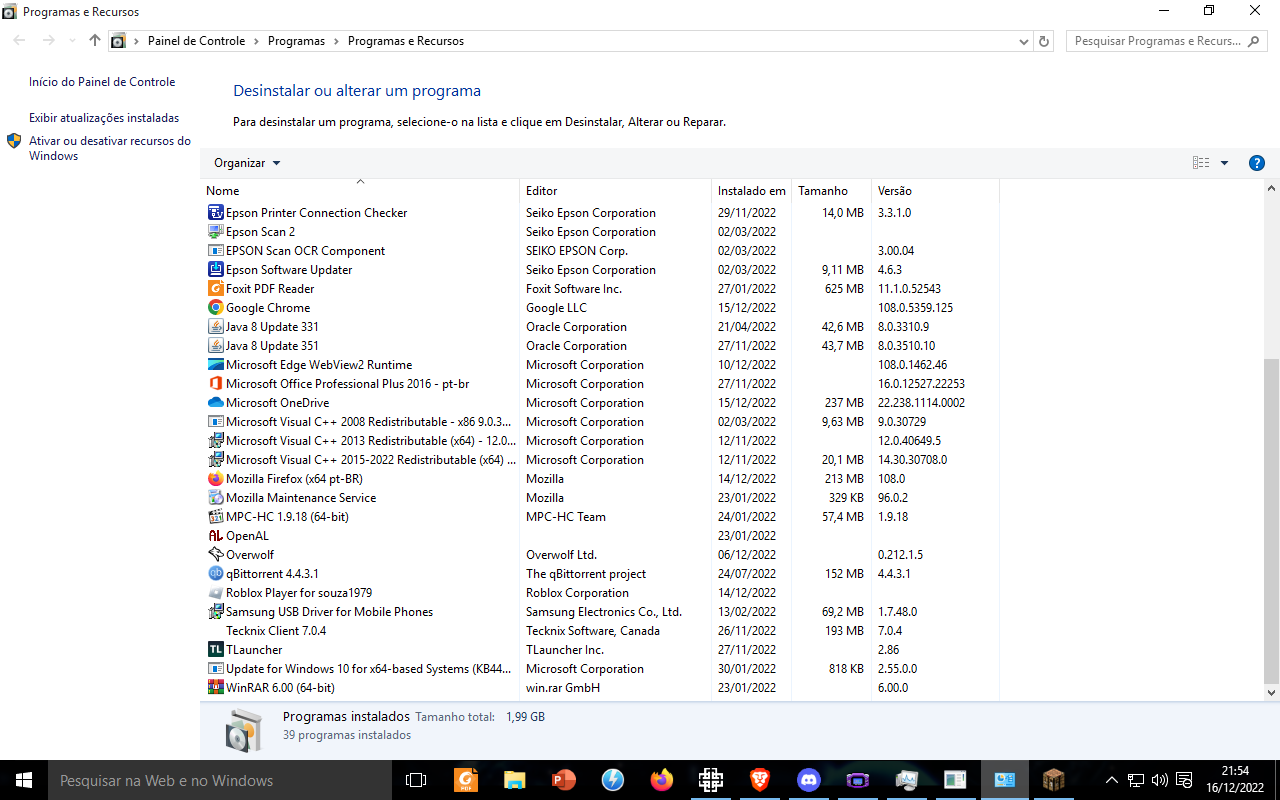Open the Organizar dropdown menu

pos(247,163)
